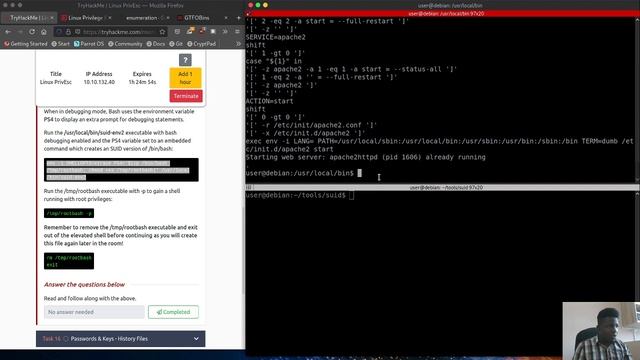Show hidden bookmarks overflow chevron
640x360 pixels.
click(x=238, y=44)
